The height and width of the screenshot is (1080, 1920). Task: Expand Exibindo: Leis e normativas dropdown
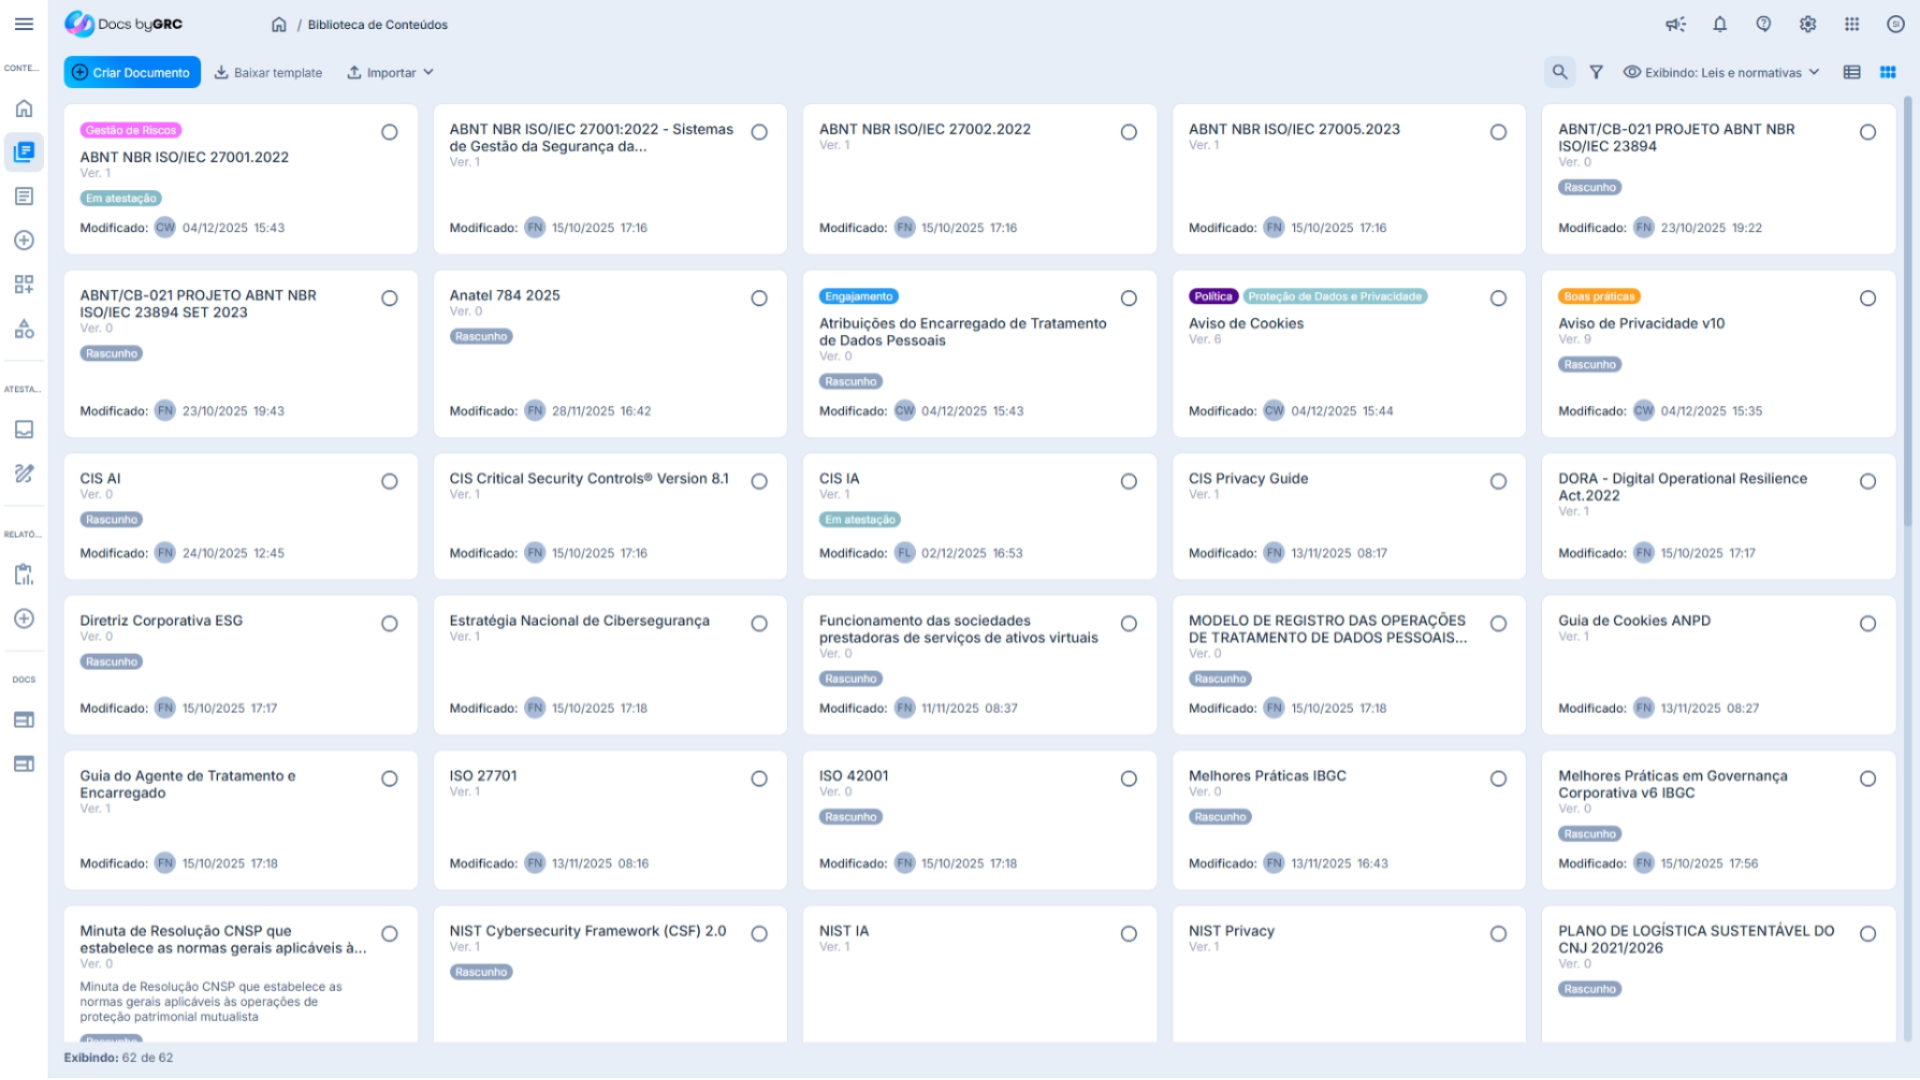tap(1720, 72)
